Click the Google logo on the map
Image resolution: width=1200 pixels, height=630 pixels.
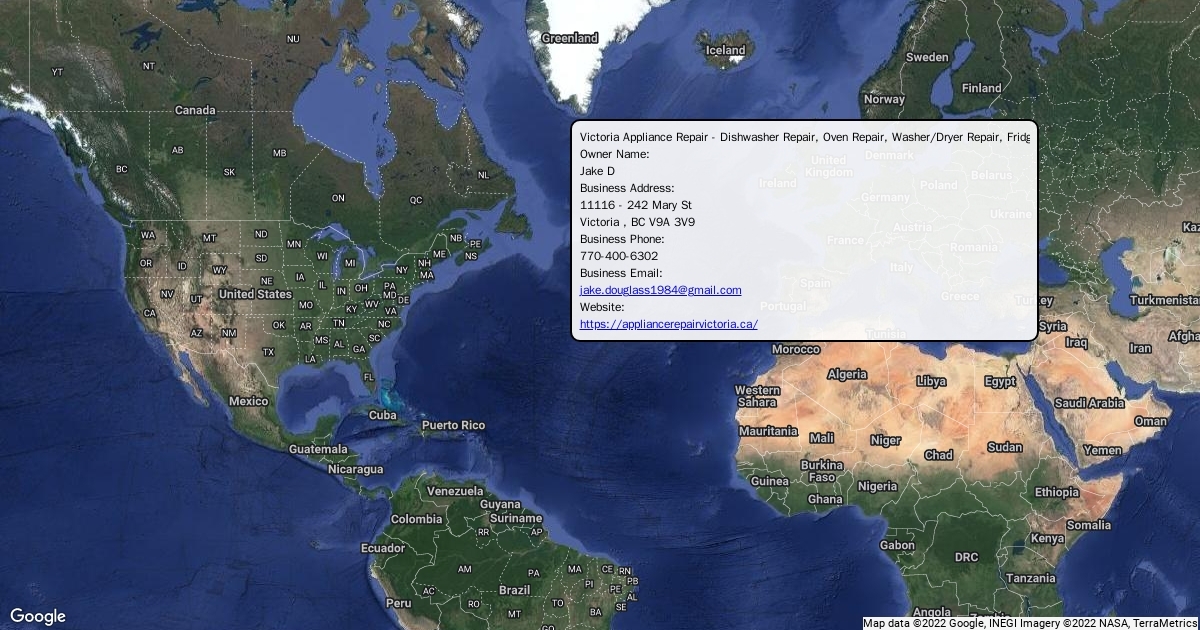click(x=38, y=616)
